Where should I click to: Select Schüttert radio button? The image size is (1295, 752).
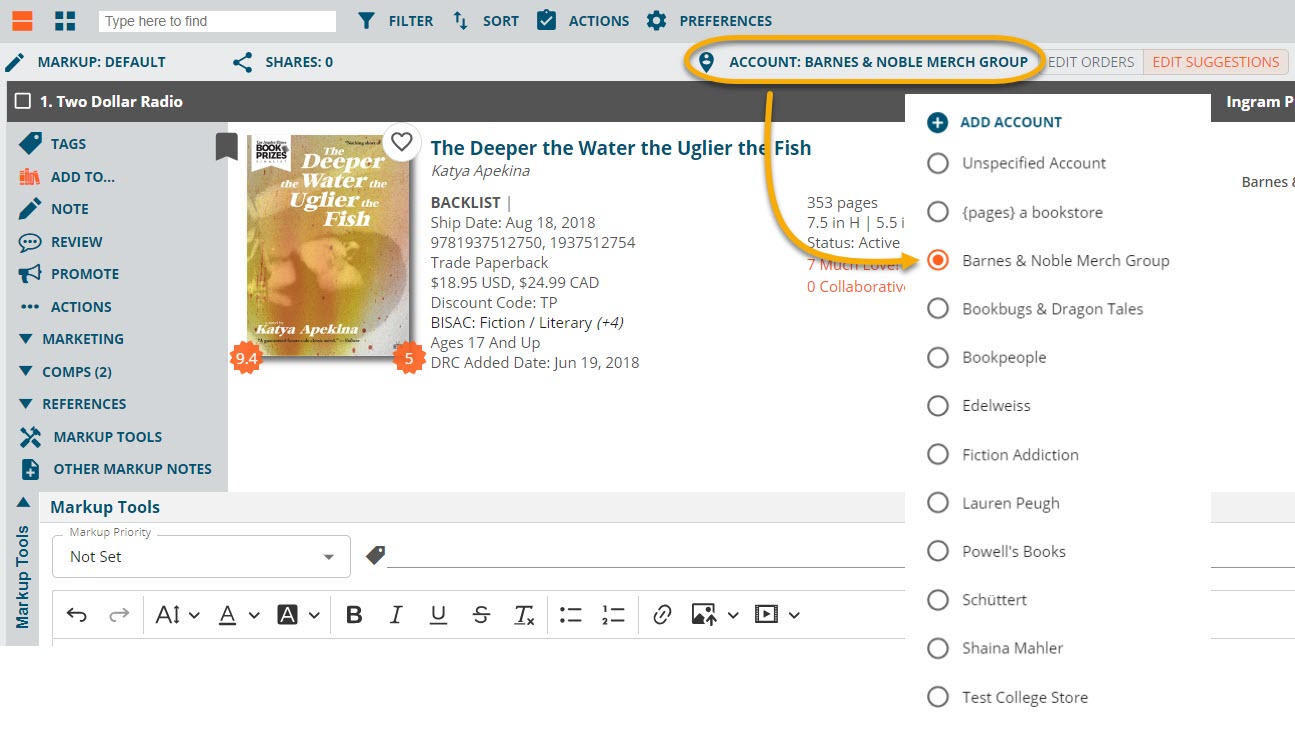[938, 600]
